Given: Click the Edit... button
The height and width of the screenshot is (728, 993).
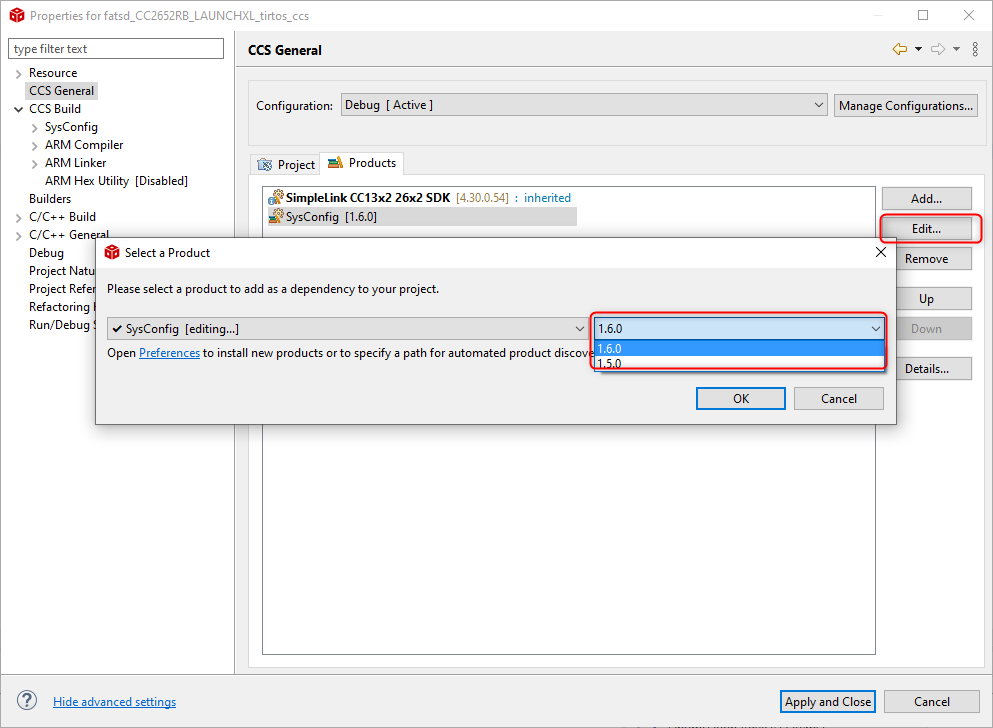Looking at the screenshot, I should coord(927,229).
